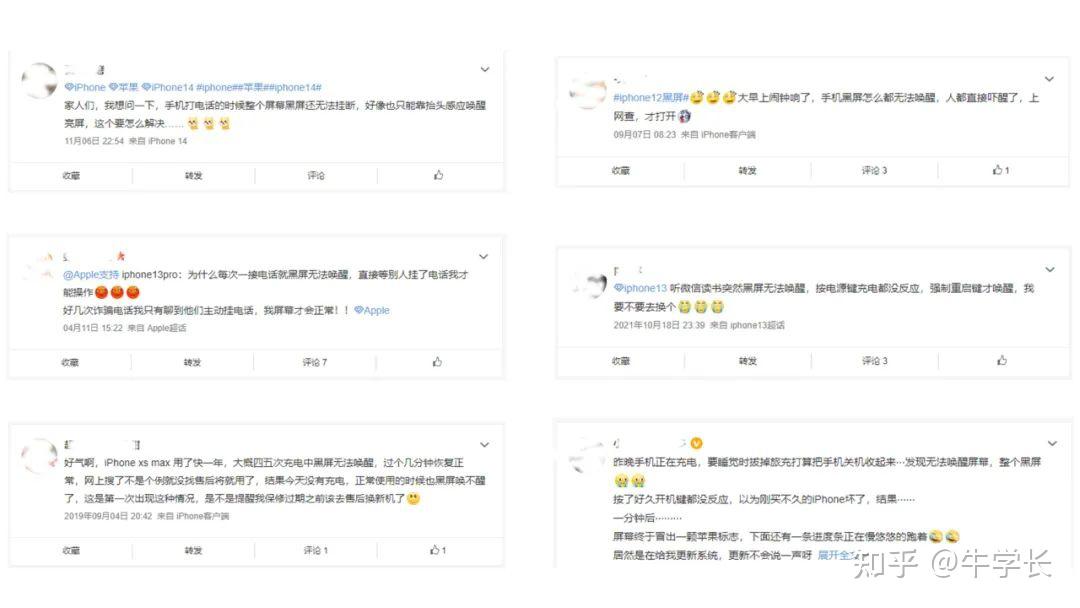Open avatar of the iPhone14 post author
This screenshot has height=608, width=1080.
39,81
